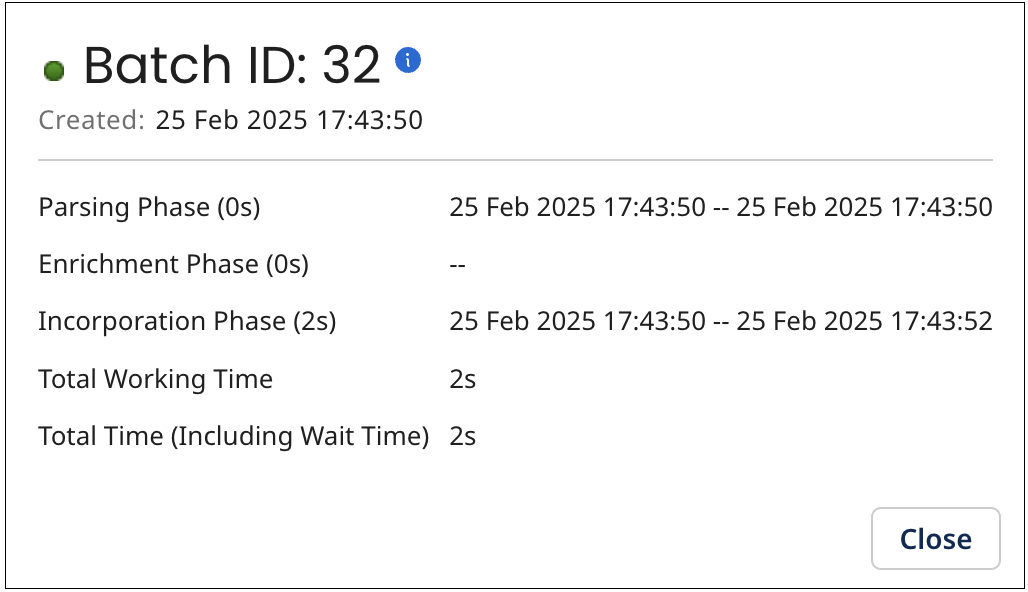Click the Total Working Time label
This screenshot has height=592, width=1028.
tap(155, 379)
